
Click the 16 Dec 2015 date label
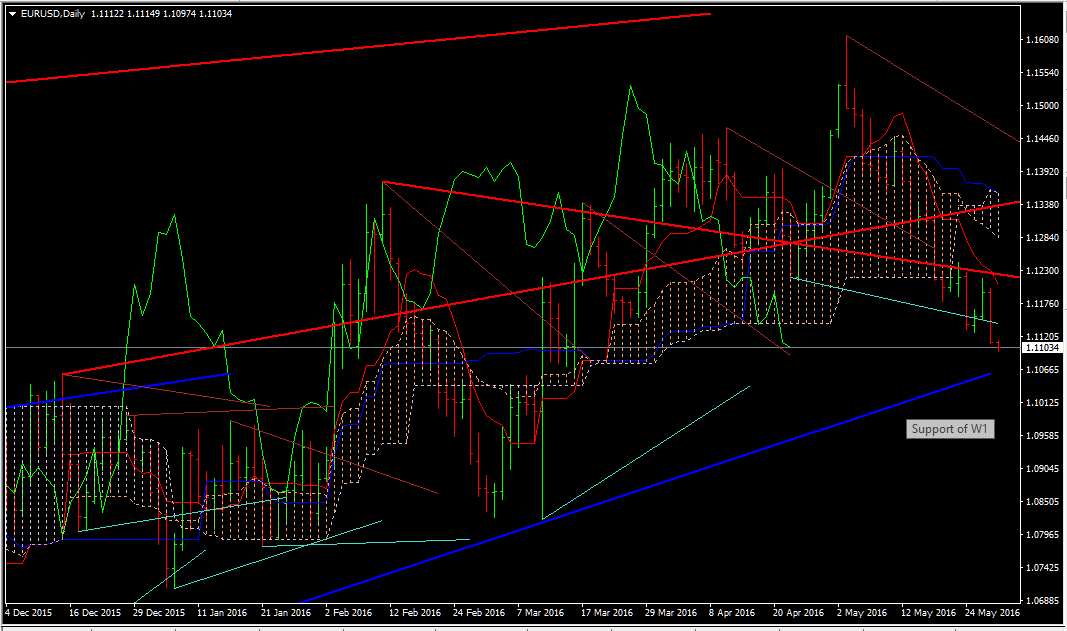click(x=95, y=613)
